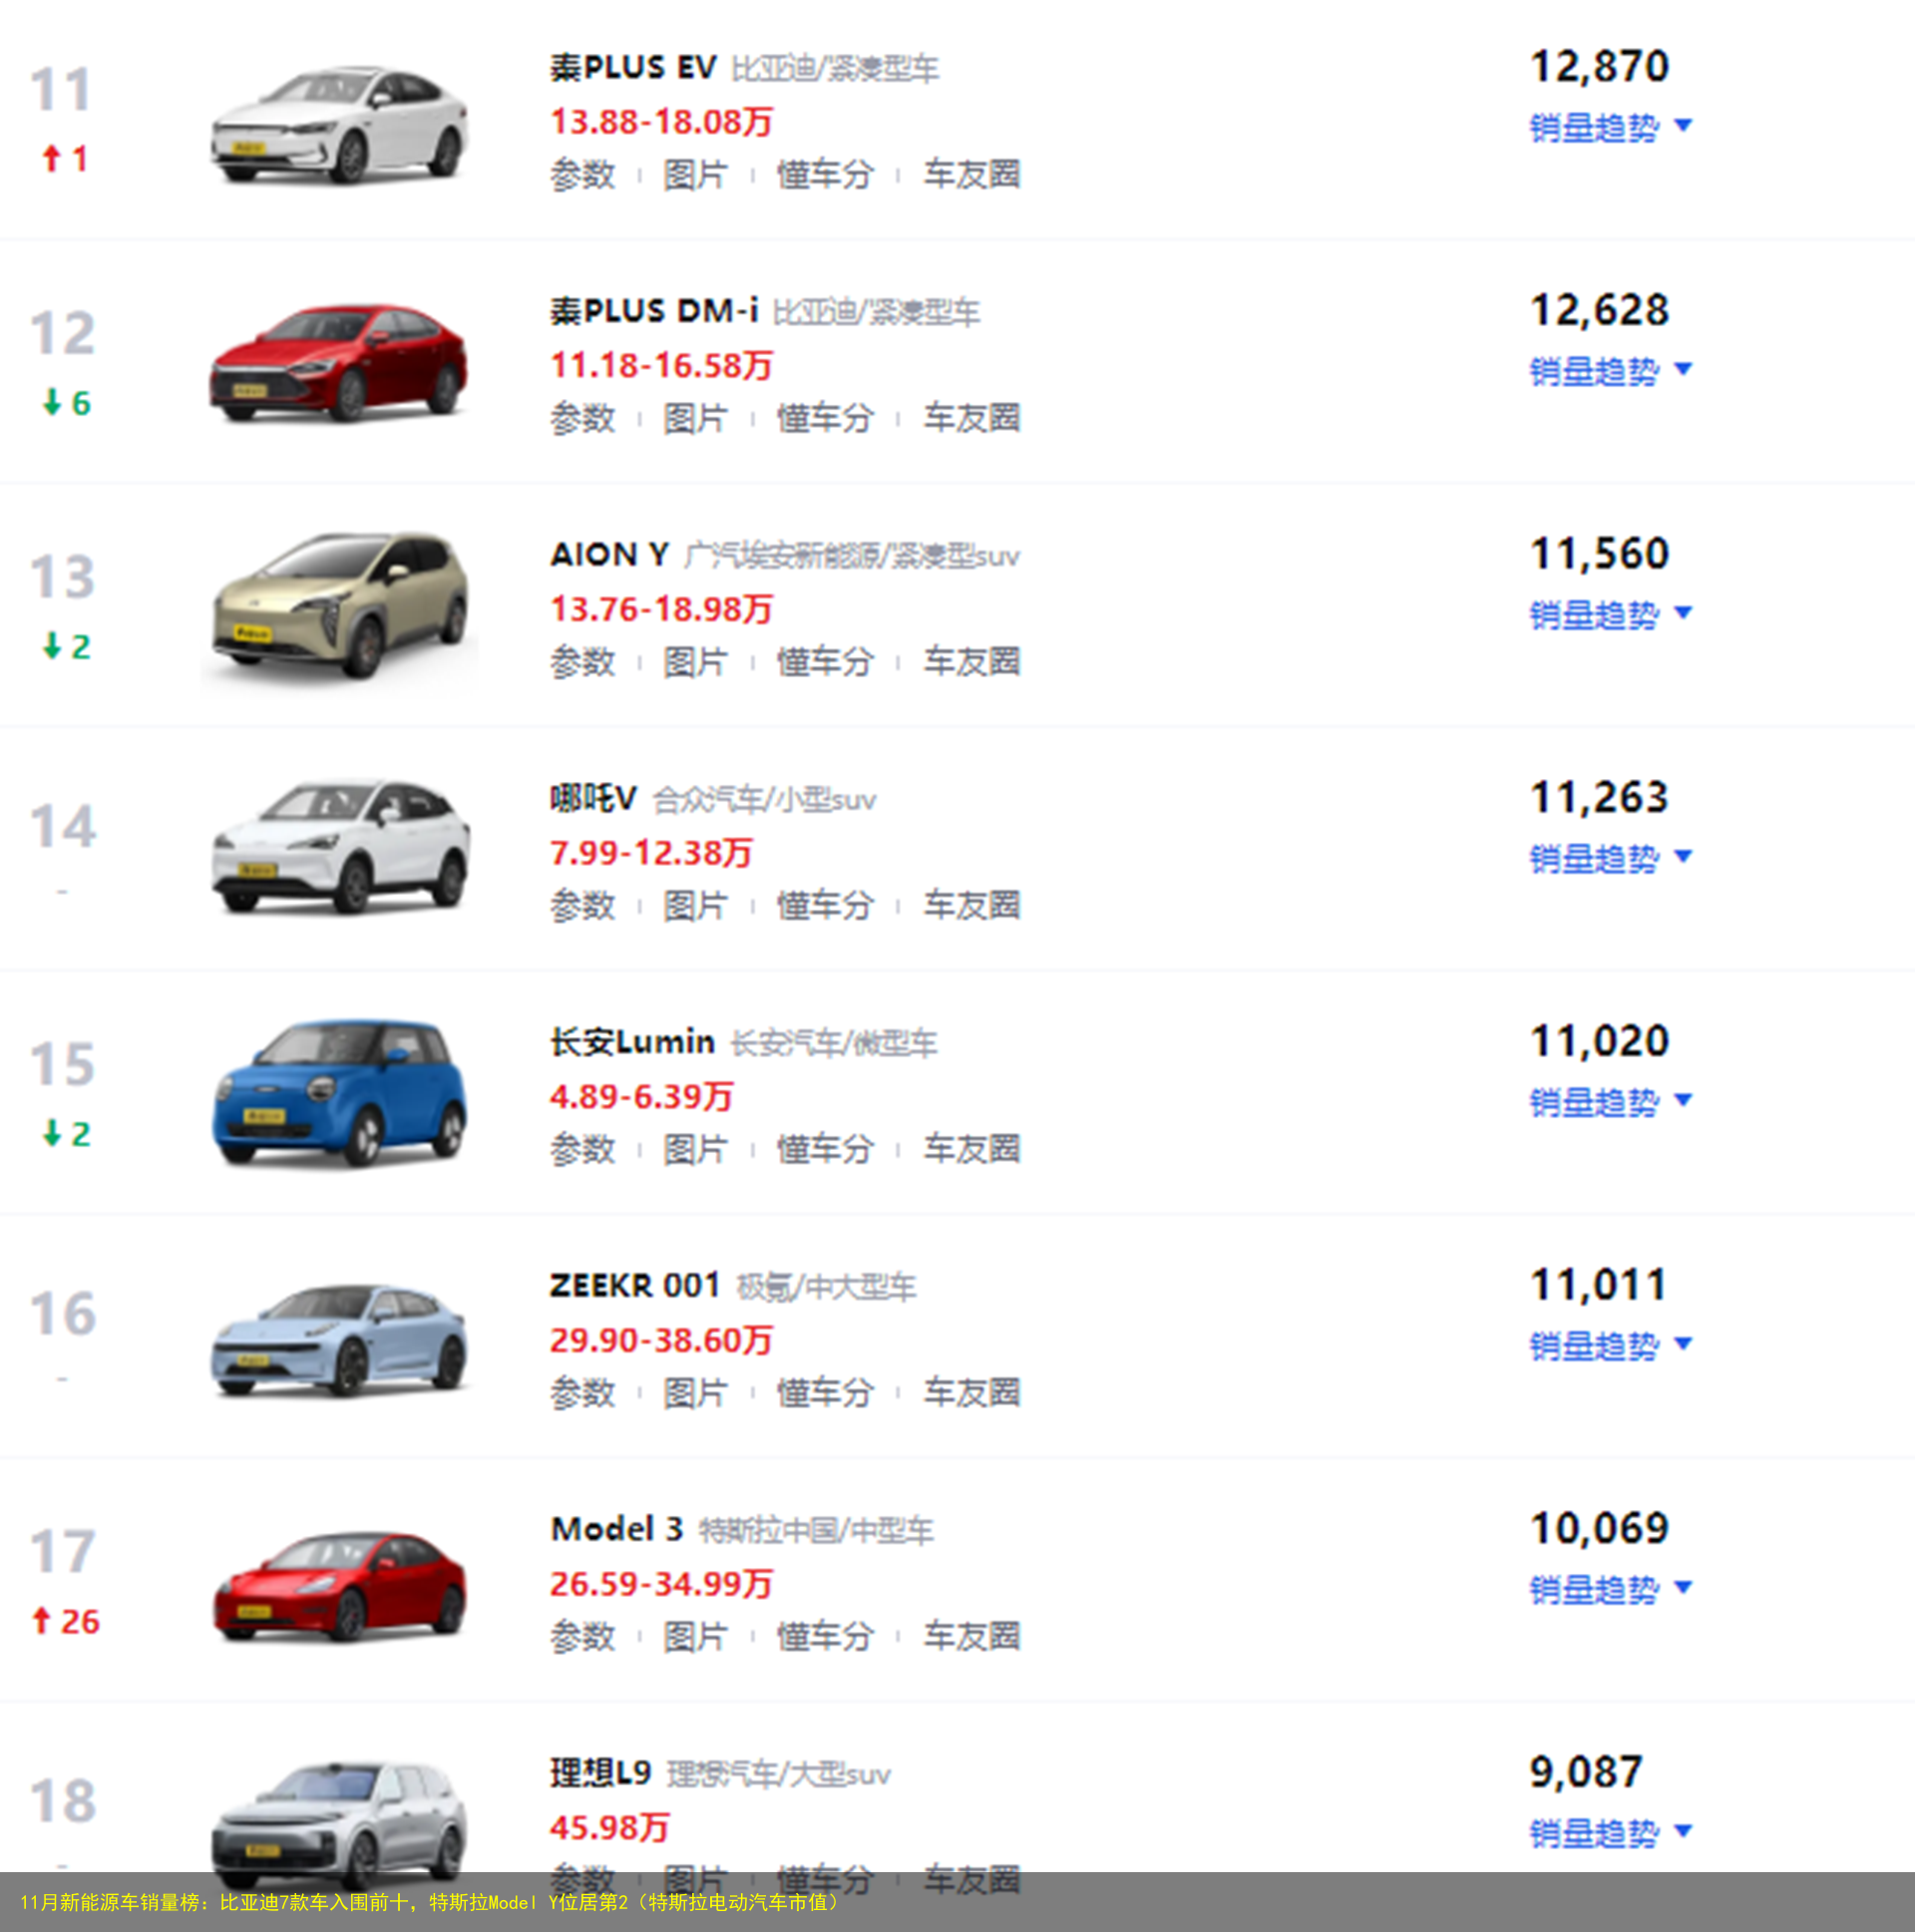Open 懂车分 for 秦PLUS DM-i
Viewport: 1915px width, 1932px height.
(826, 418)
